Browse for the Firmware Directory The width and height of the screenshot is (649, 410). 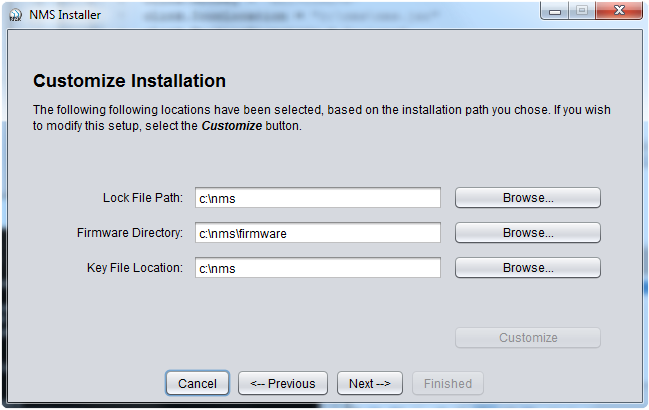[x=528, y=233]
